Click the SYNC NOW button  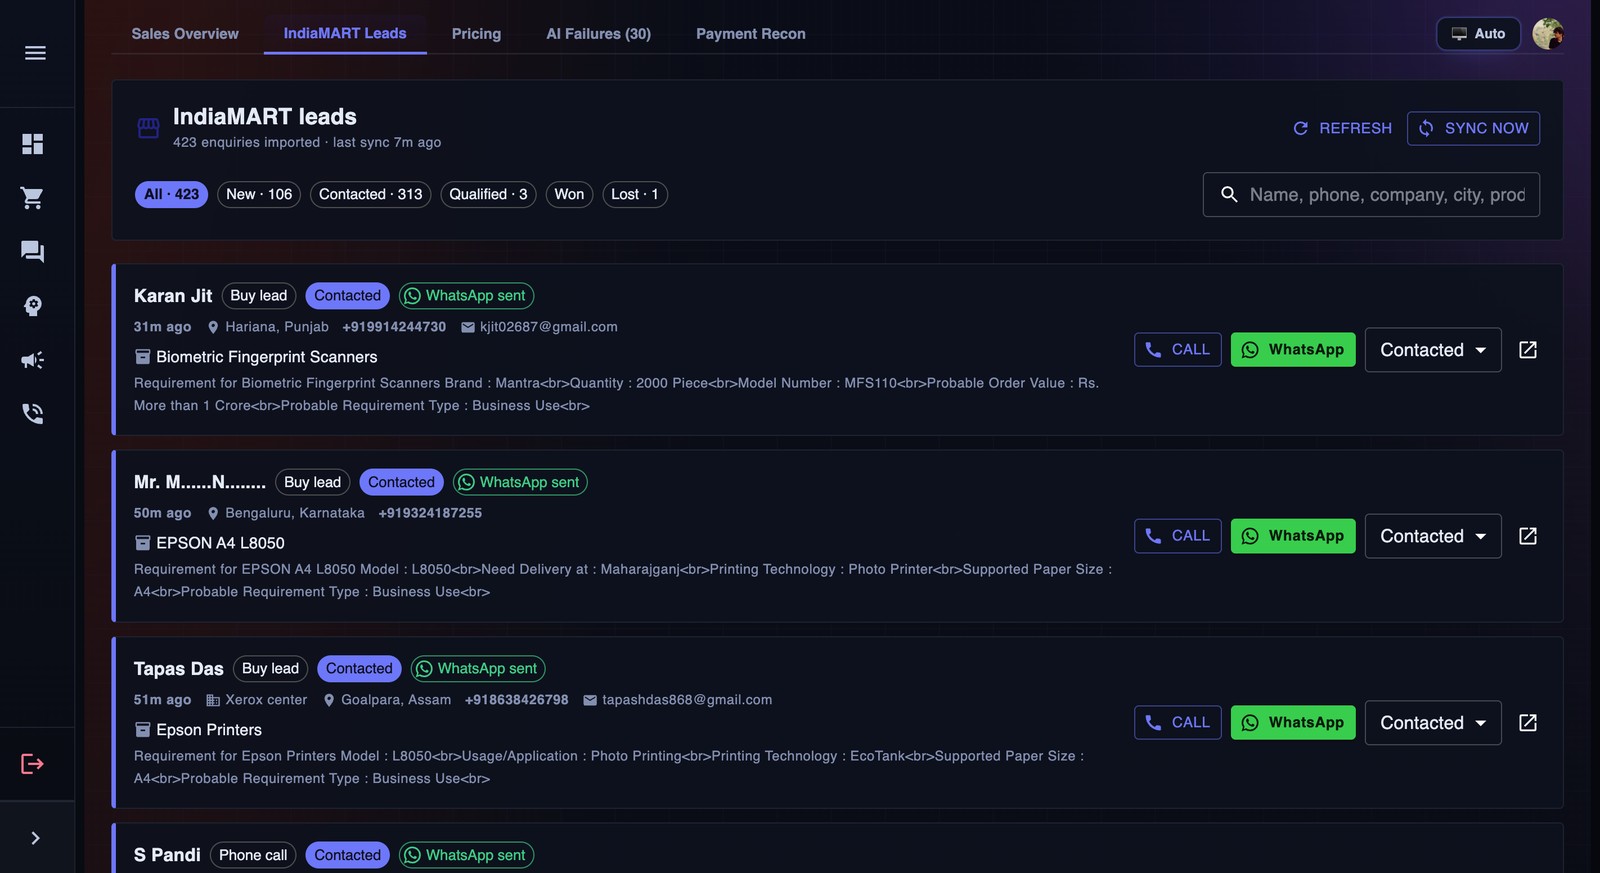tap(1473, 128)
